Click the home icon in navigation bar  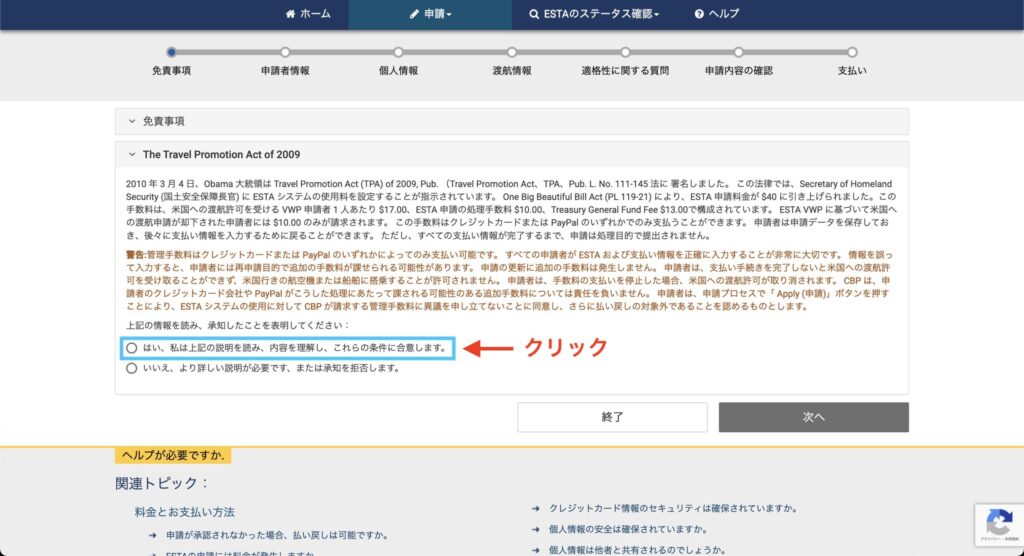(x=291, y=14)
